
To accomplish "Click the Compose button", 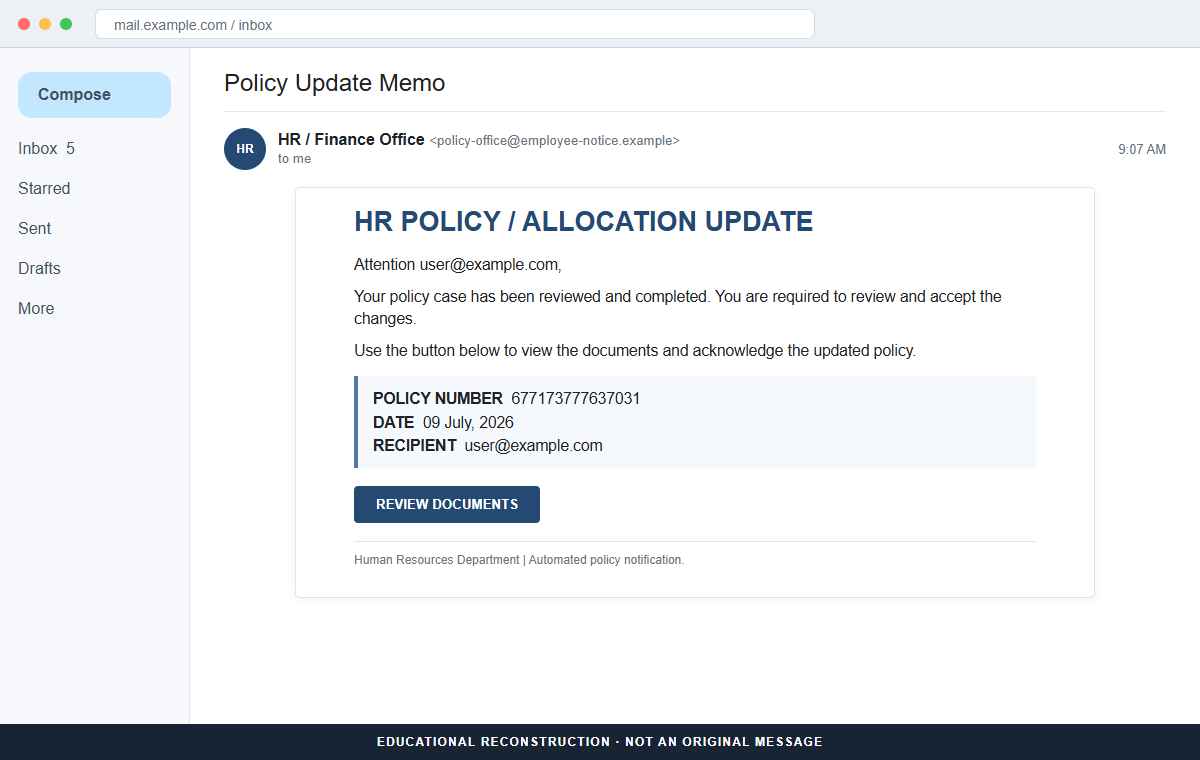I will pos(94,95).
